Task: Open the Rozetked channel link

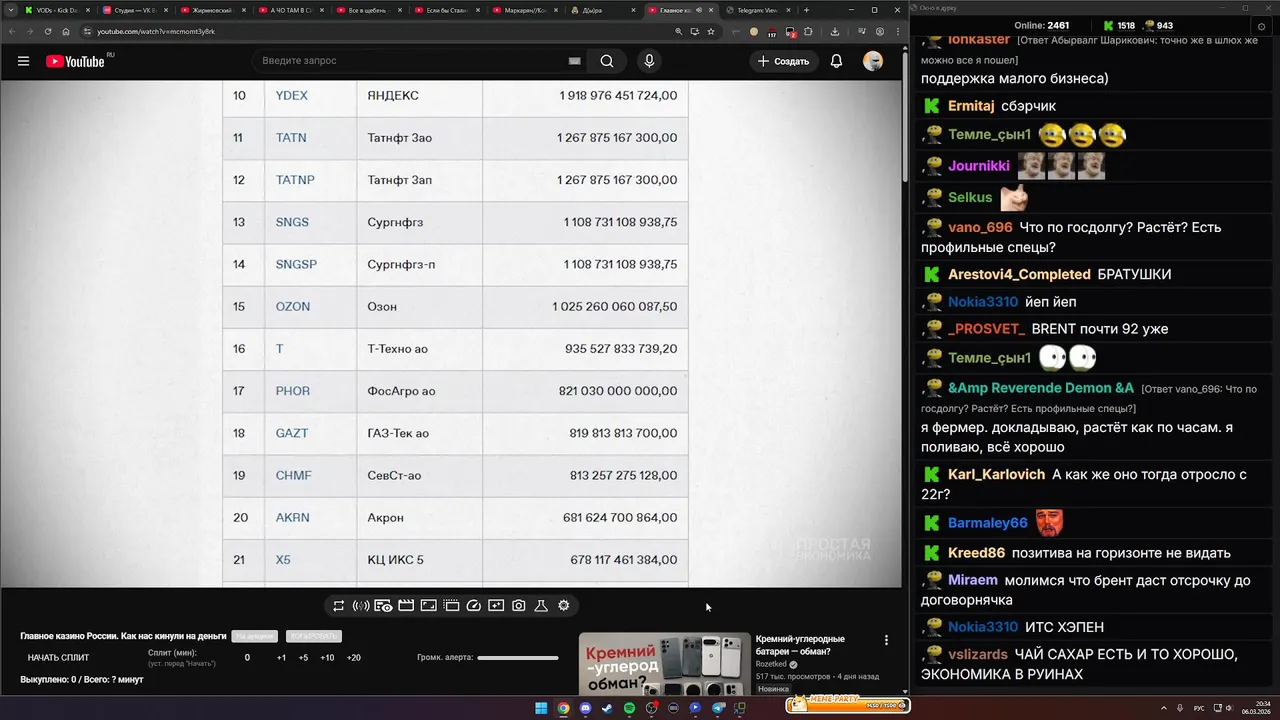Action: 772,664
